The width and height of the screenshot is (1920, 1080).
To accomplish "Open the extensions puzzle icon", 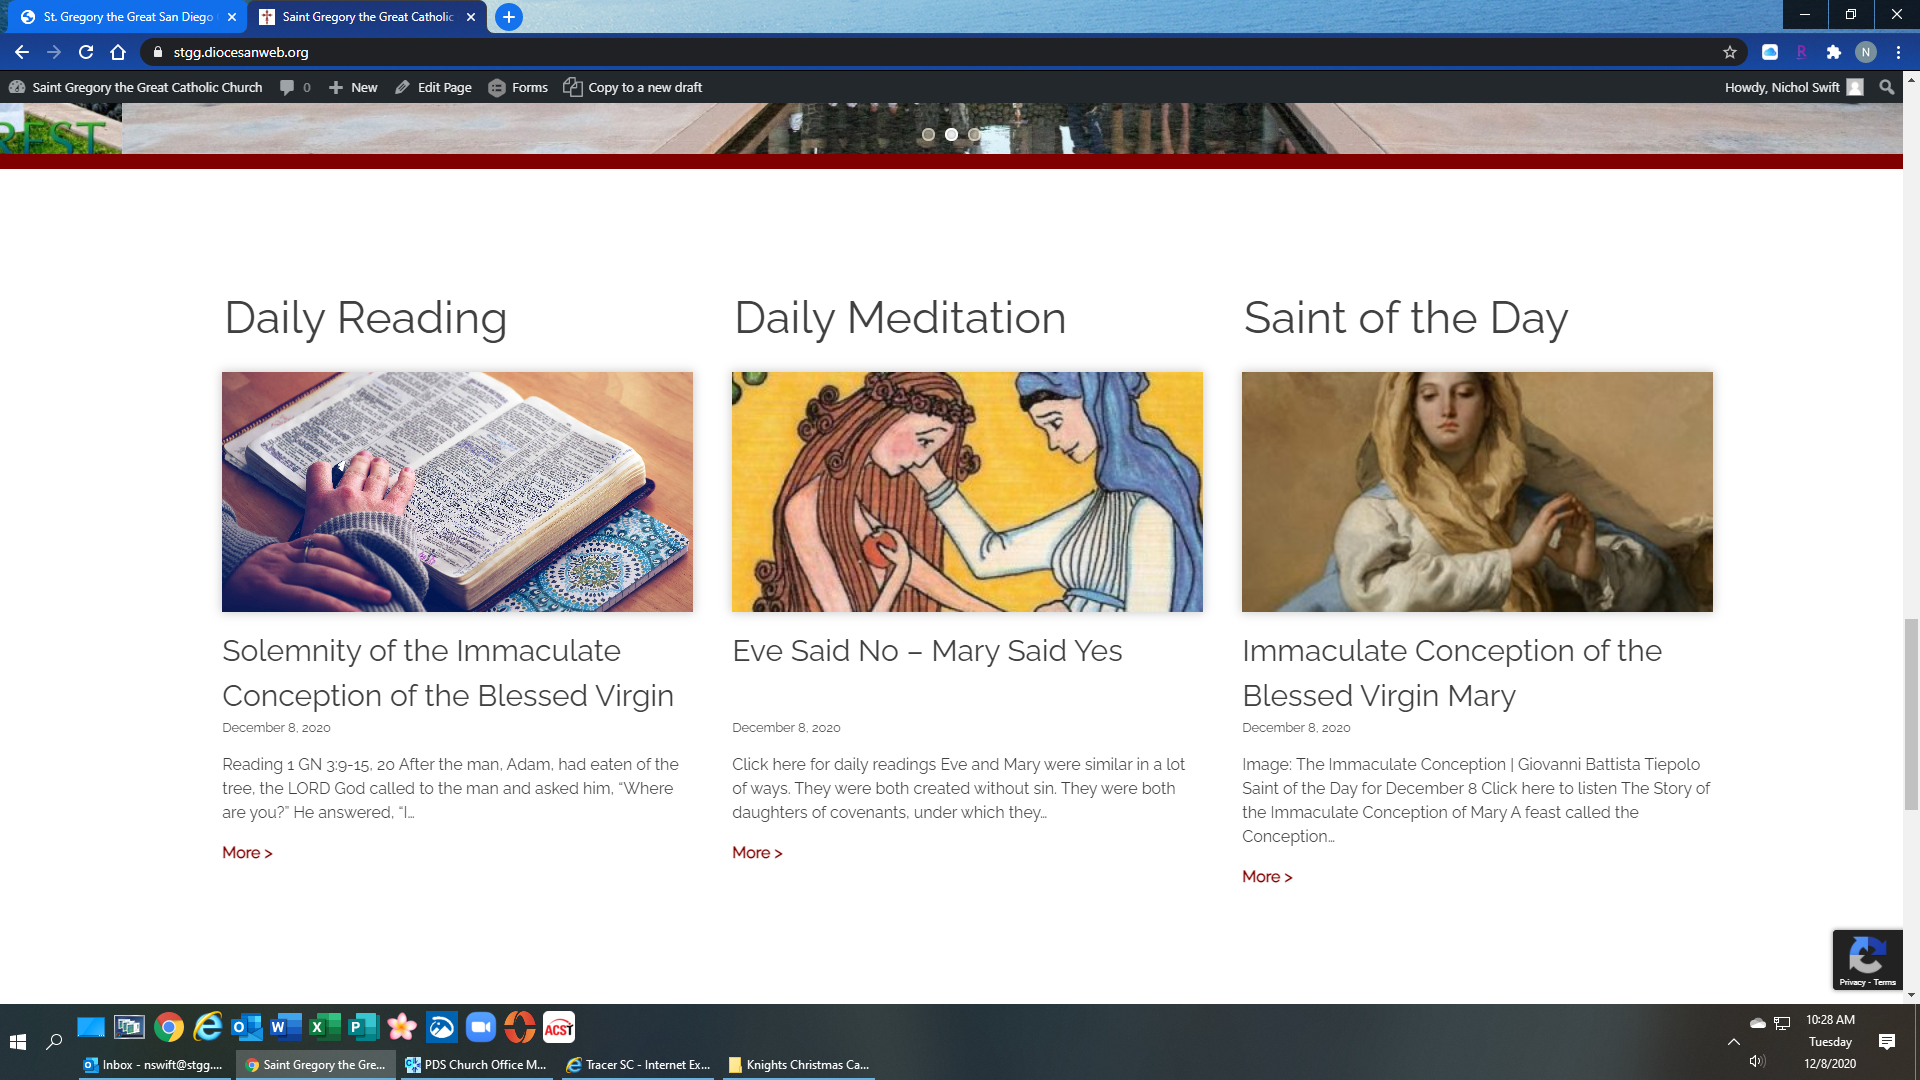I will [1833, 52].
